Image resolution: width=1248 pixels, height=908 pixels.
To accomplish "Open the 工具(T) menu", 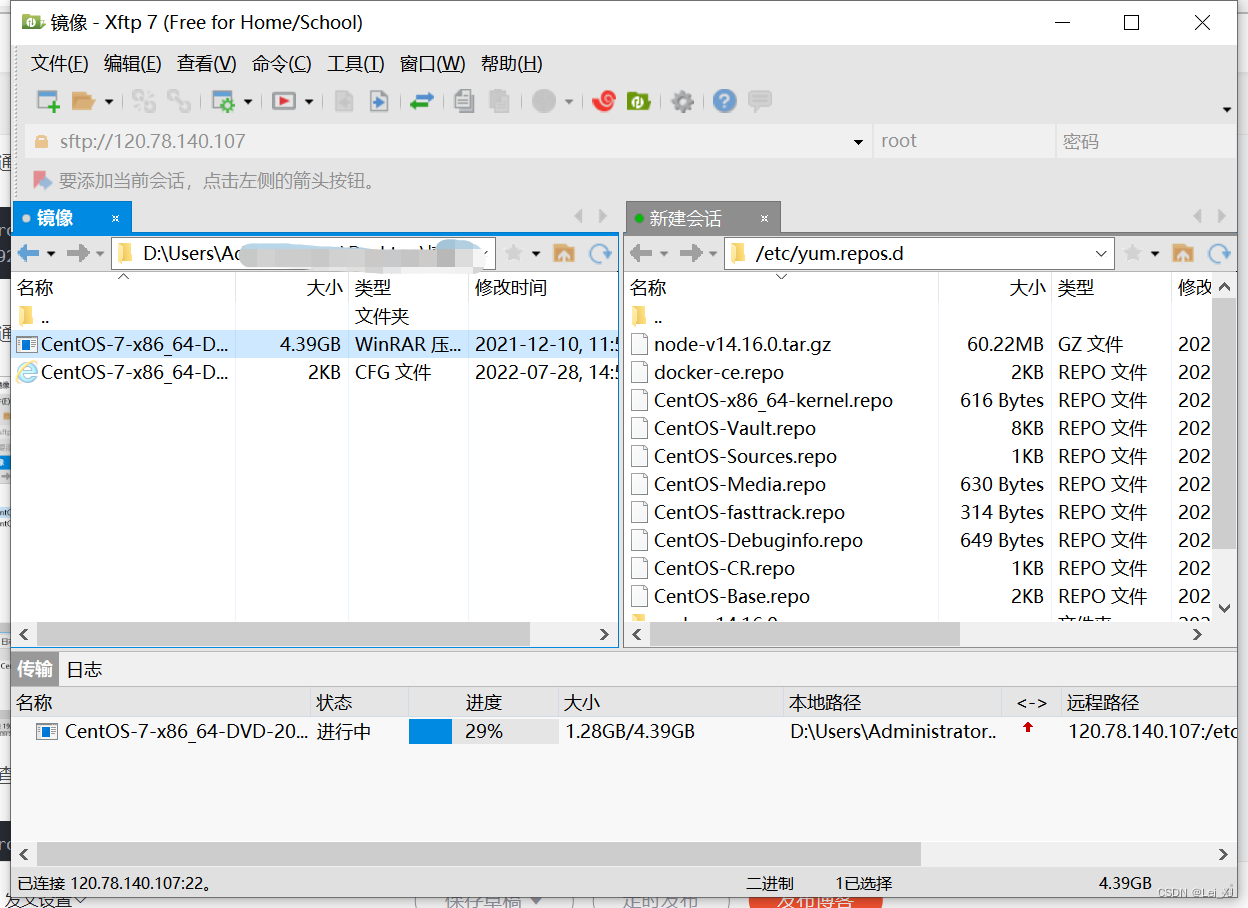I will click(355, 63).
